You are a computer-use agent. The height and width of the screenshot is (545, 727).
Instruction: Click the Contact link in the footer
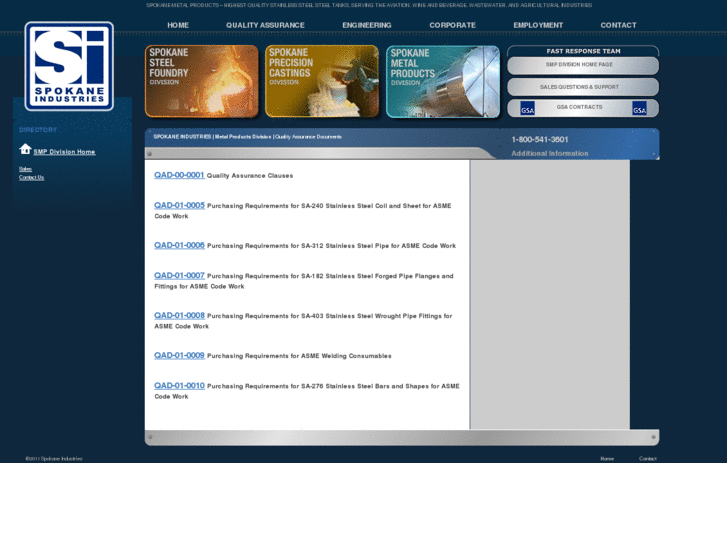[x=648, y=459]
